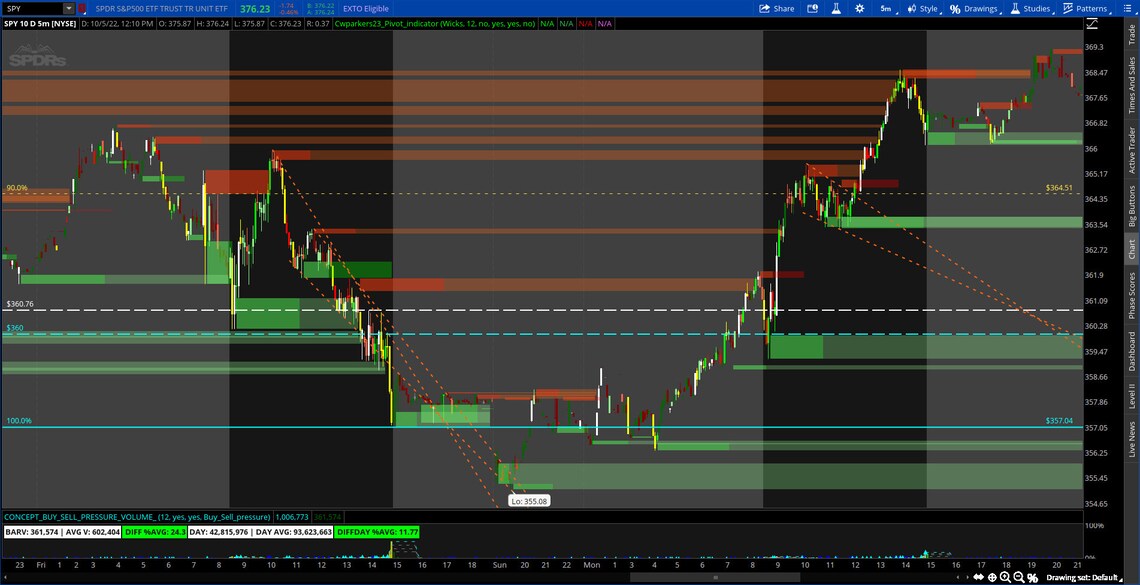Open the chart settings gear icon
The width and height of the screenshot is (1140, 585).
(x=860, y=8)
